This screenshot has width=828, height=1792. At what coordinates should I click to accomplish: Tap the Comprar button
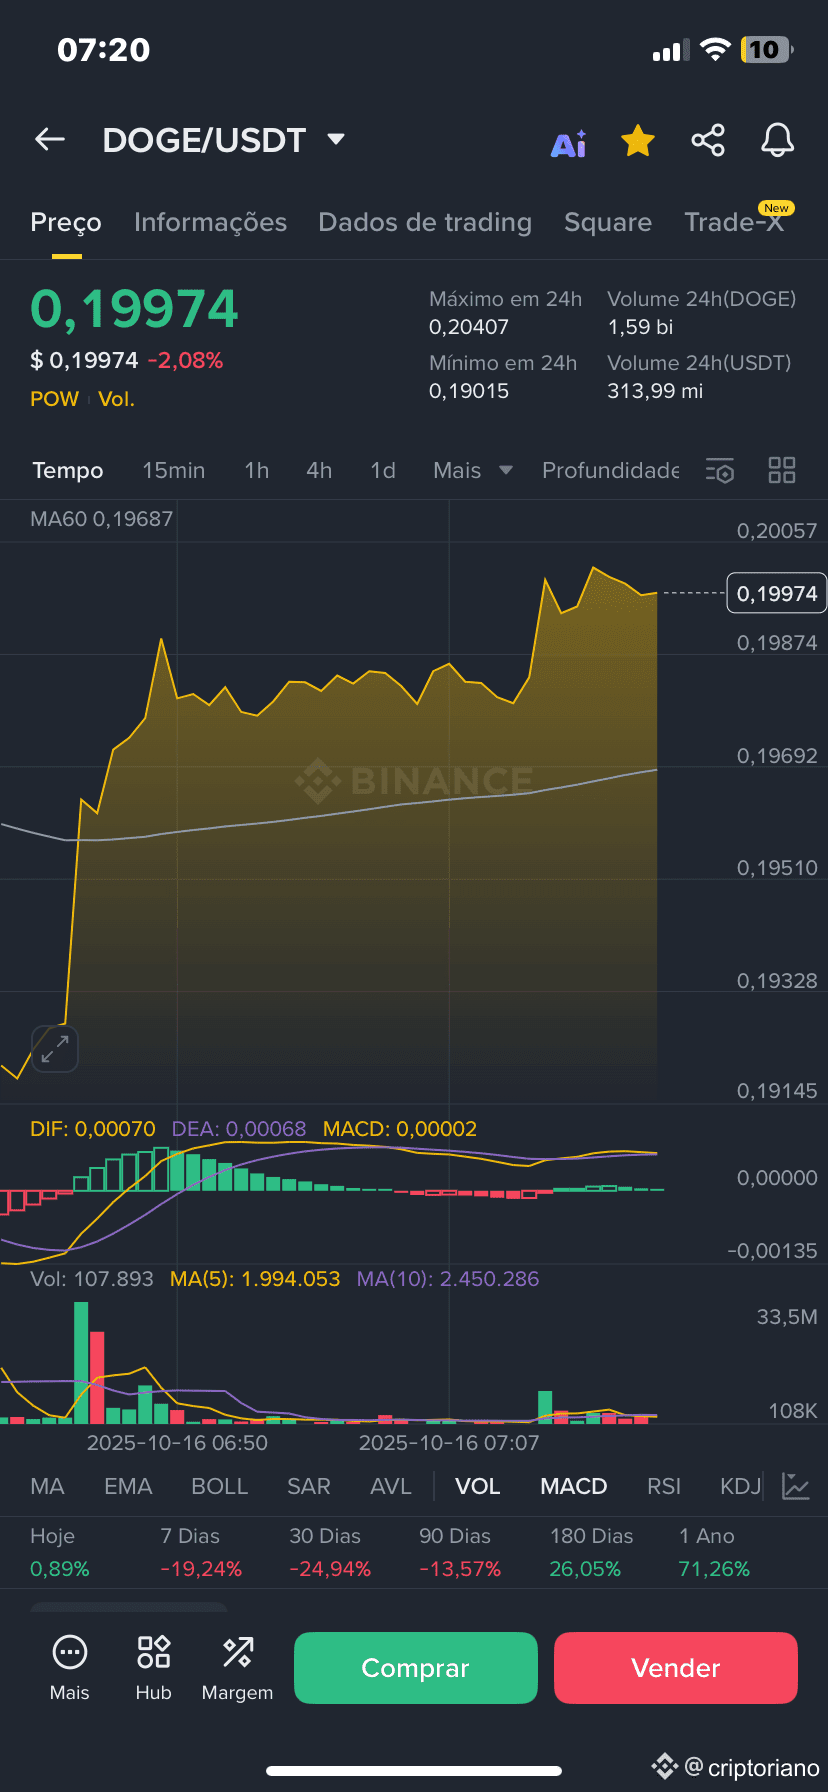pos(416,1668)
